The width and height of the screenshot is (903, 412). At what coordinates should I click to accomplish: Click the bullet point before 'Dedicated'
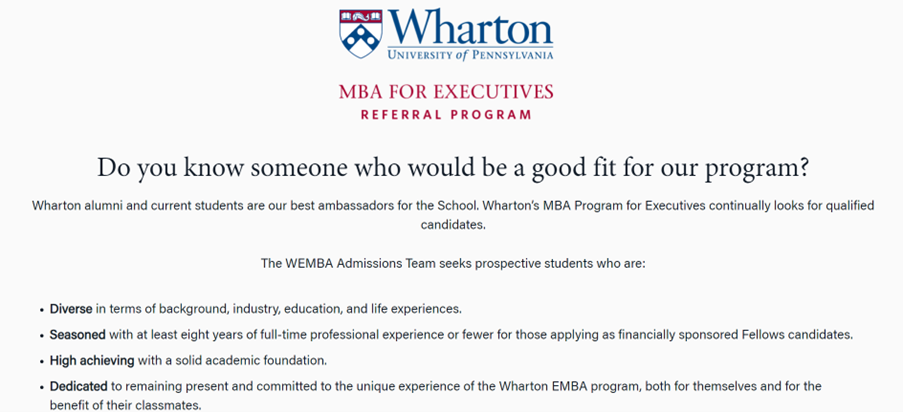(41, 386)
